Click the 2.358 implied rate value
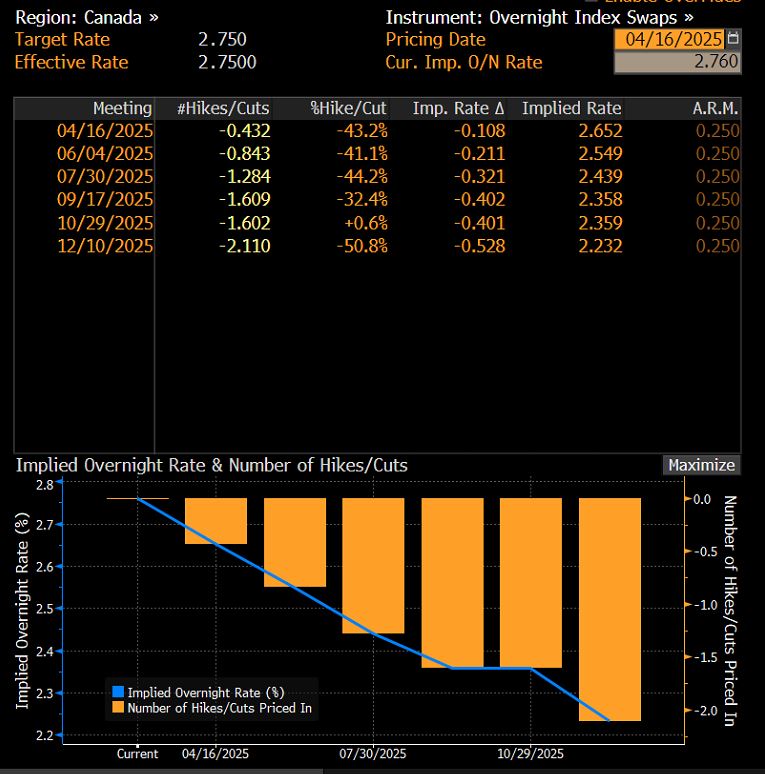Screen dimensions: 765x774 600,199
